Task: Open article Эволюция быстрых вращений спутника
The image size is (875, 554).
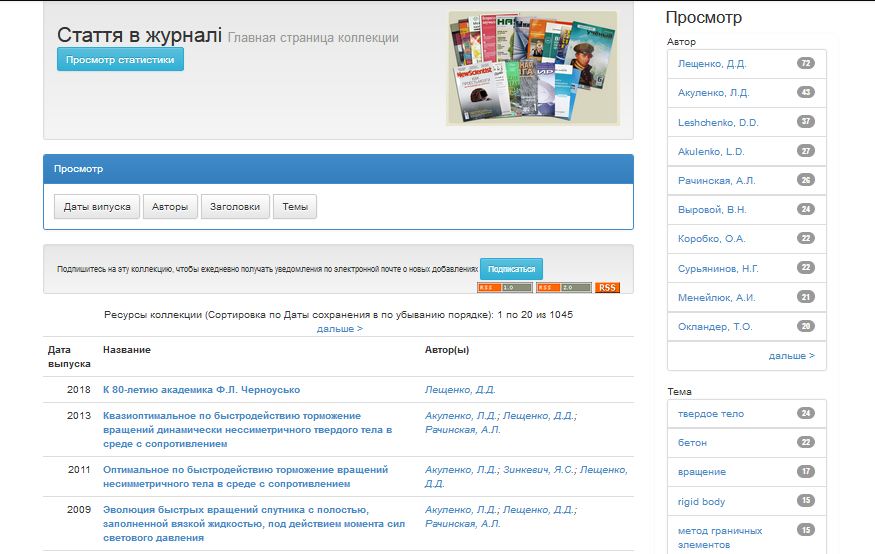Action: point(254,523)
